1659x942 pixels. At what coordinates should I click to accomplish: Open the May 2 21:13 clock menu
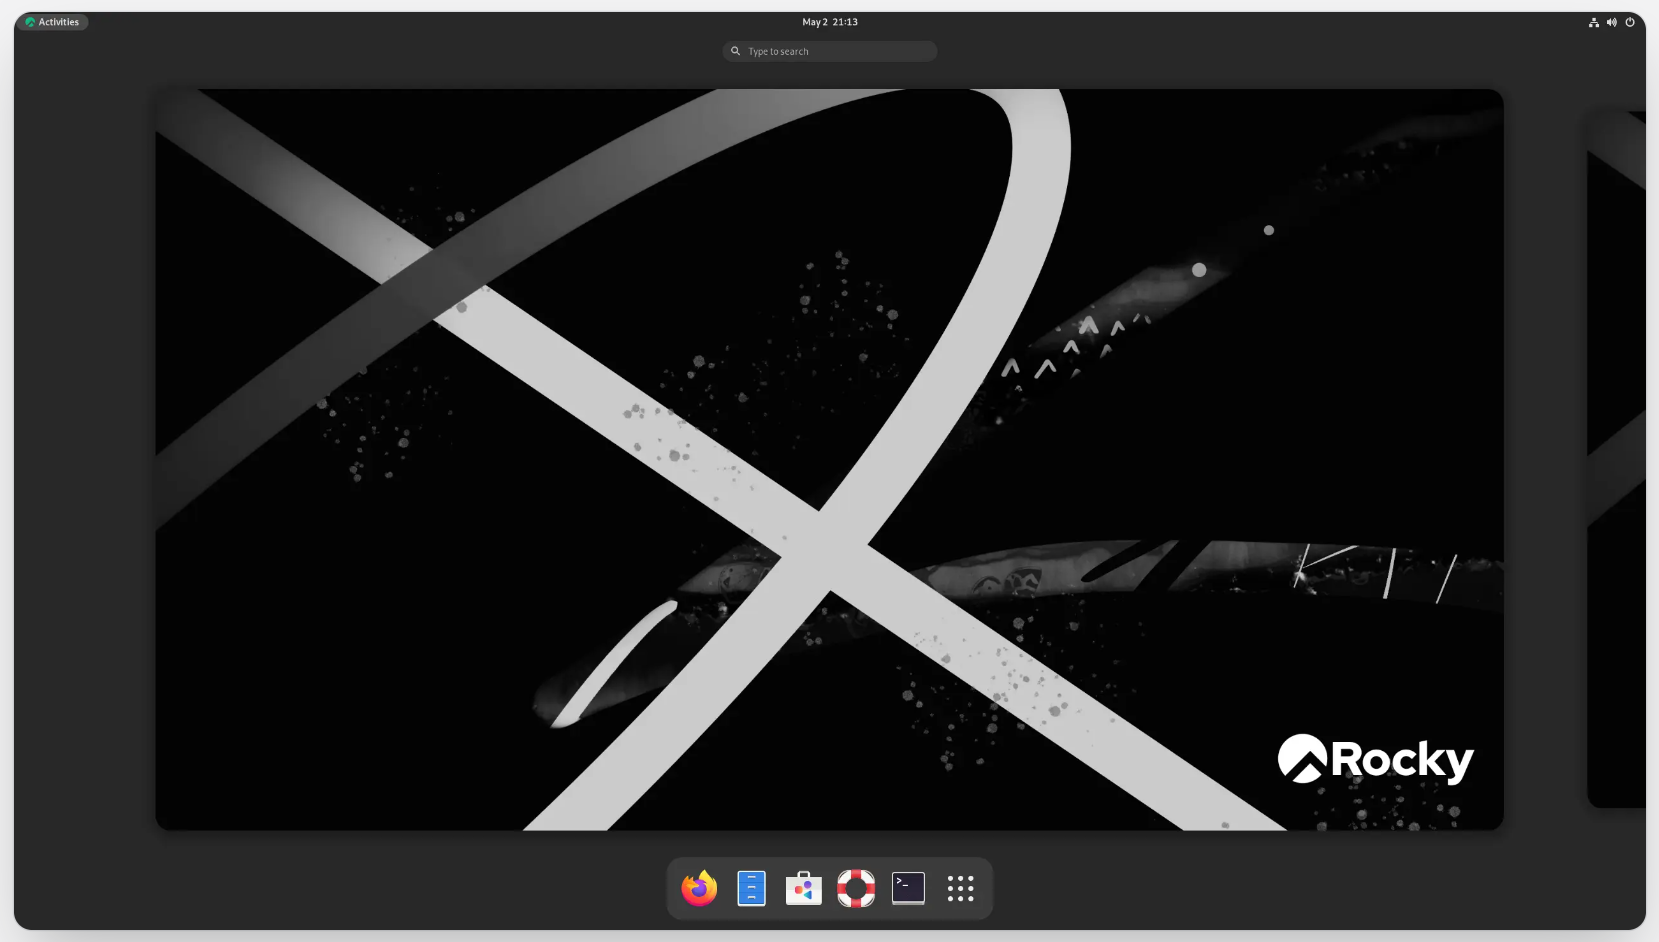pos(829,22)
